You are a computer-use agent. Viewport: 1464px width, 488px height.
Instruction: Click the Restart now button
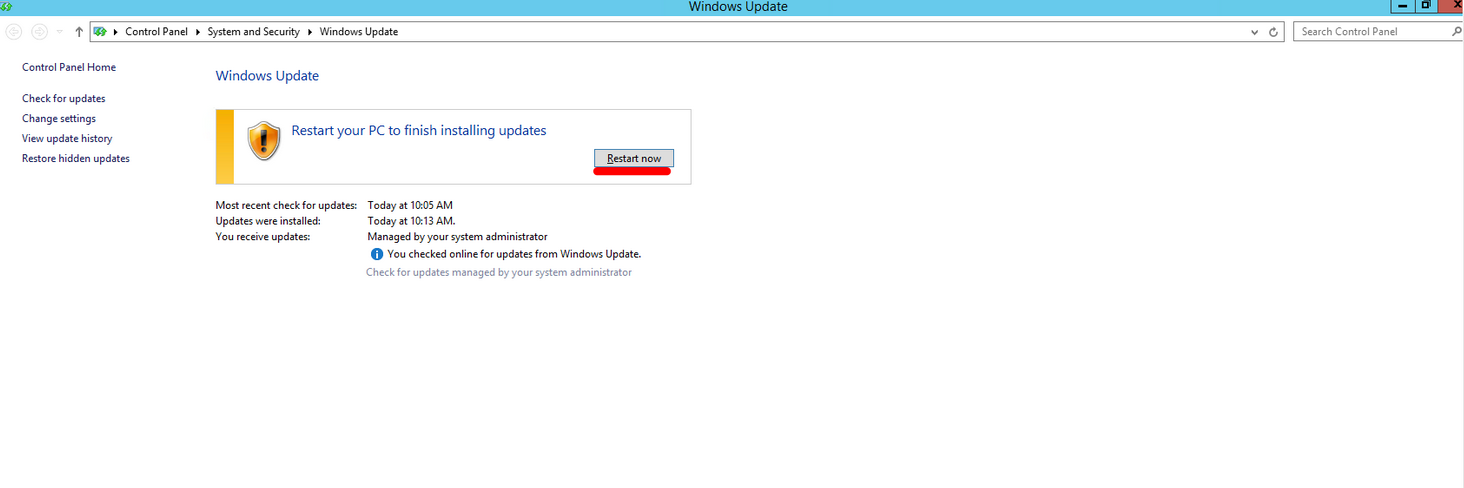tap(634, 158)
